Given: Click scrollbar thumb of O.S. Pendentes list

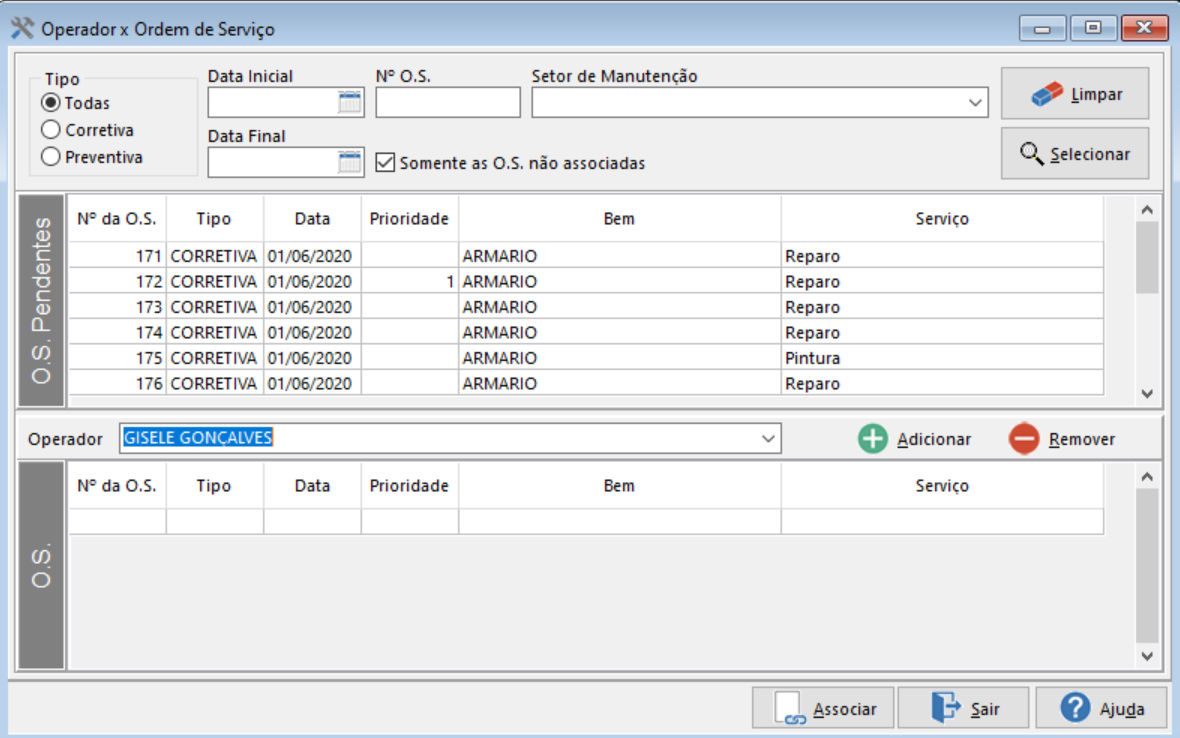Looking at the screenshot, I should 1147,258.
